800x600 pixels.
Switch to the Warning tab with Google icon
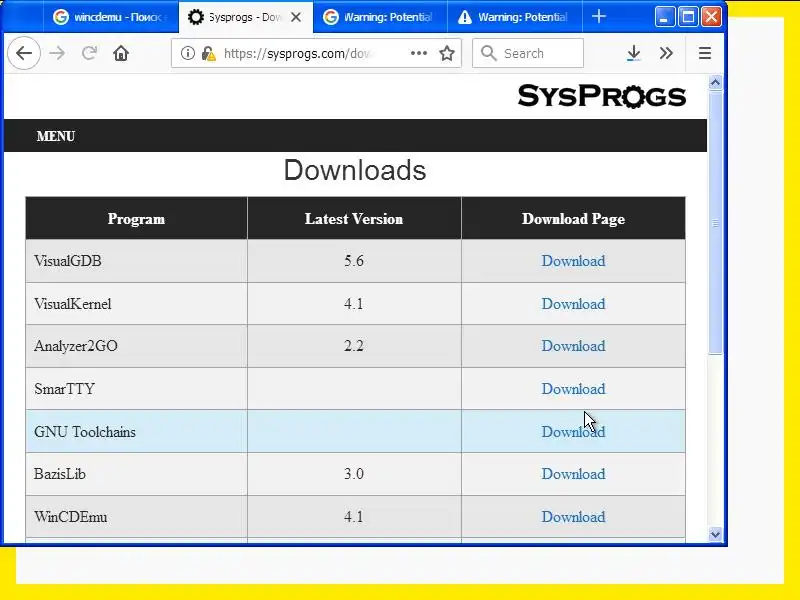[380, 17]
